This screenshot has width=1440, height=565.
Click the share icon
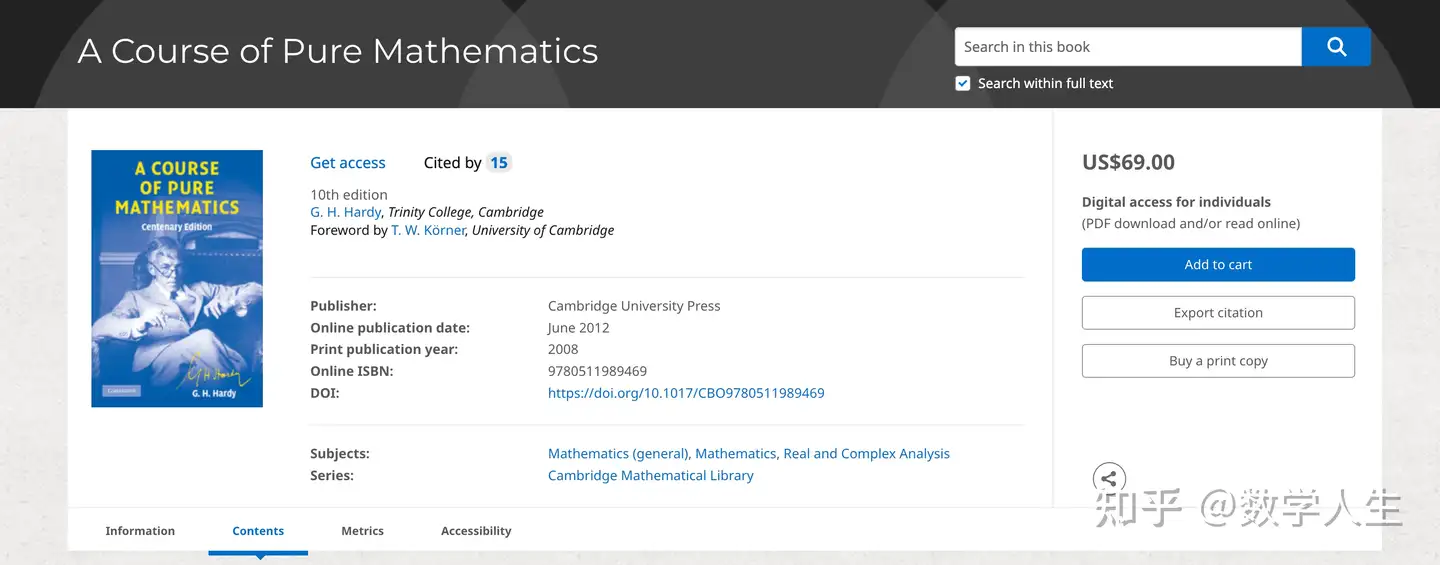tap(1109, 479)
